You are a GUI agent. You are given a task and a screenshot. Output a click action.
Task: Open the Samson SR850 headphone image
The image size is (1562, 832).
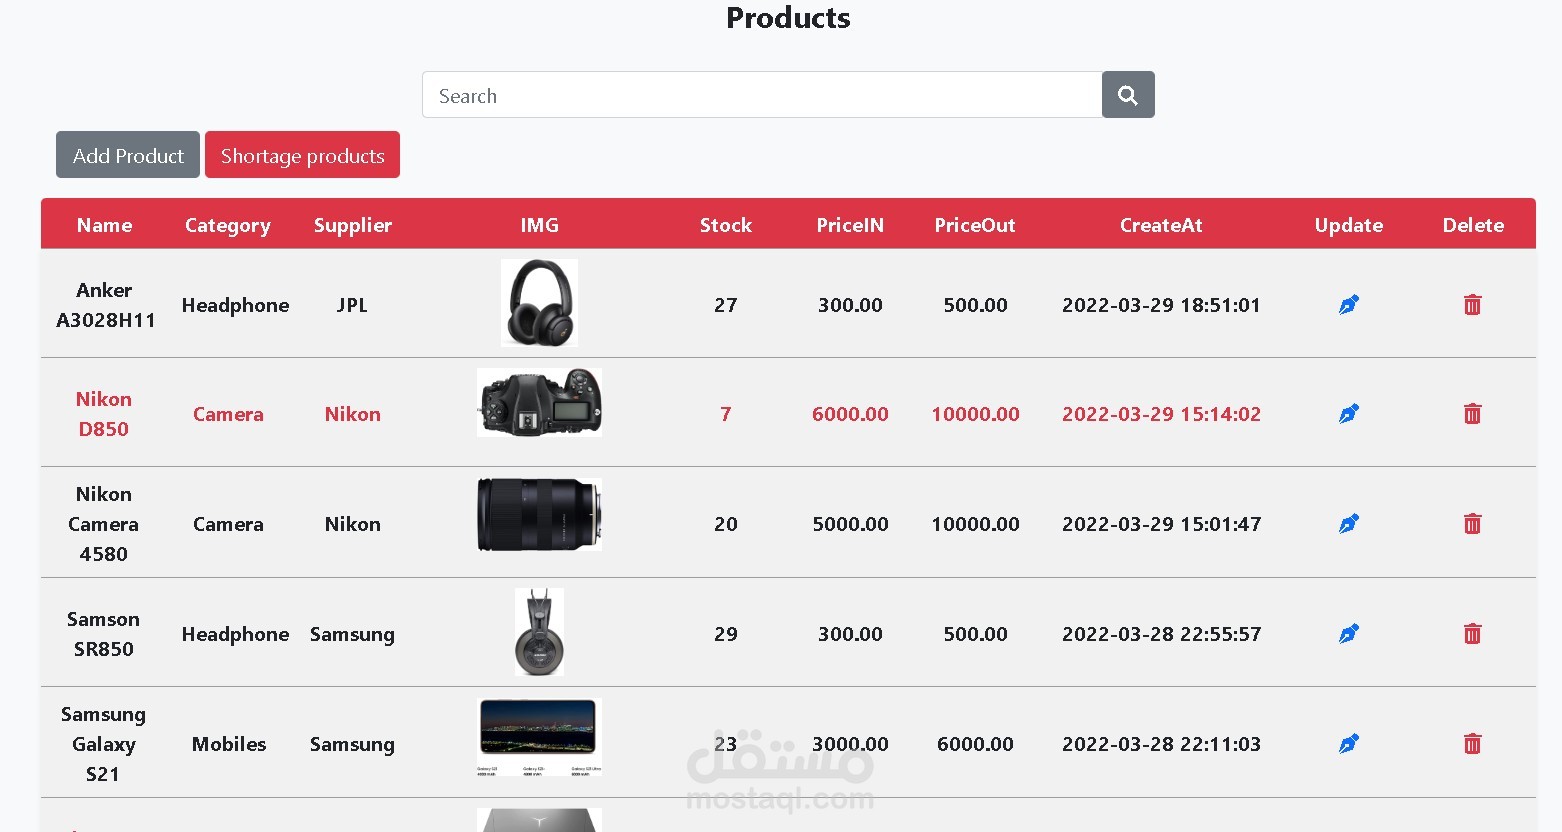point(539,632)
